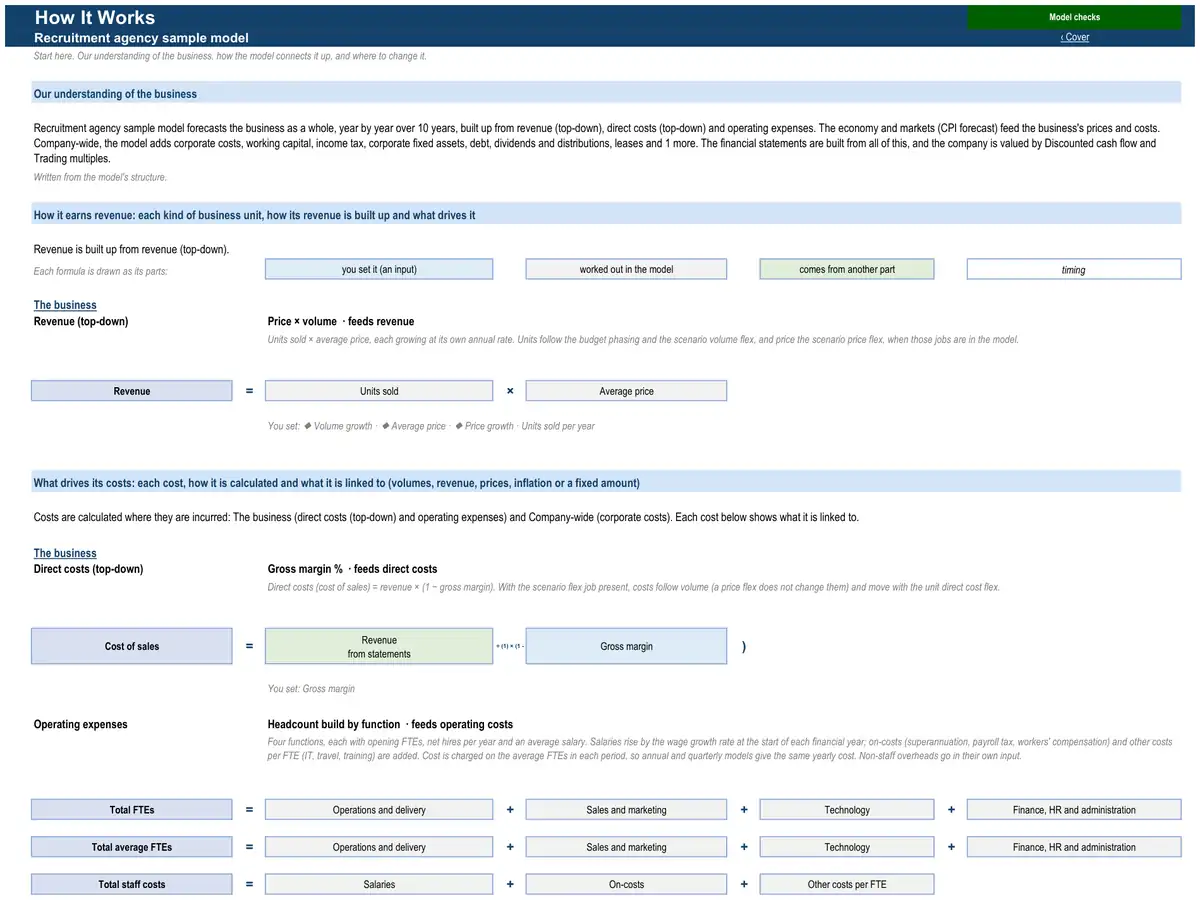Select Finance, HR and administration in Total average FTEs row
This screenshot has width=1200, height=900.
(x=1074, y=847)
